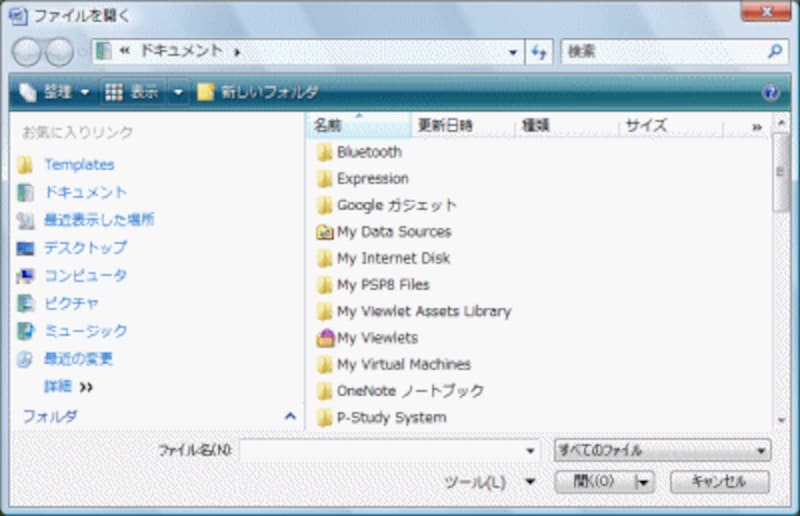Screen dimensions: 800x516
Task: Expand 詳細 more favorite links
Action: pos(68,386)
